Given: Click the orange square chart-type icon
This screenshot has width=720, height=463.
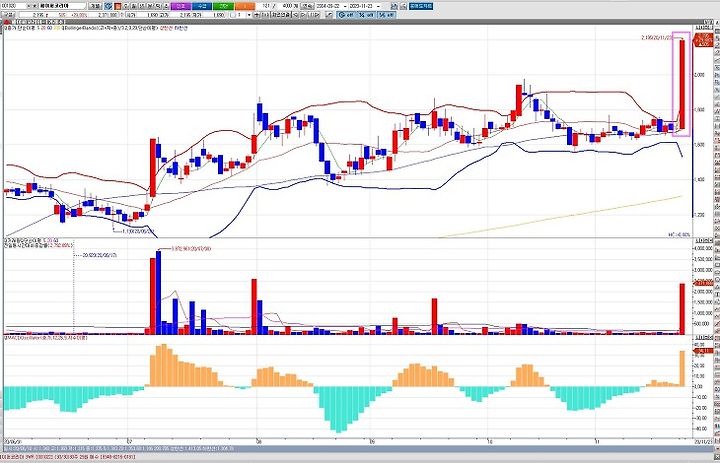Looking at the screenshot, I should click(x=118, y=6).
